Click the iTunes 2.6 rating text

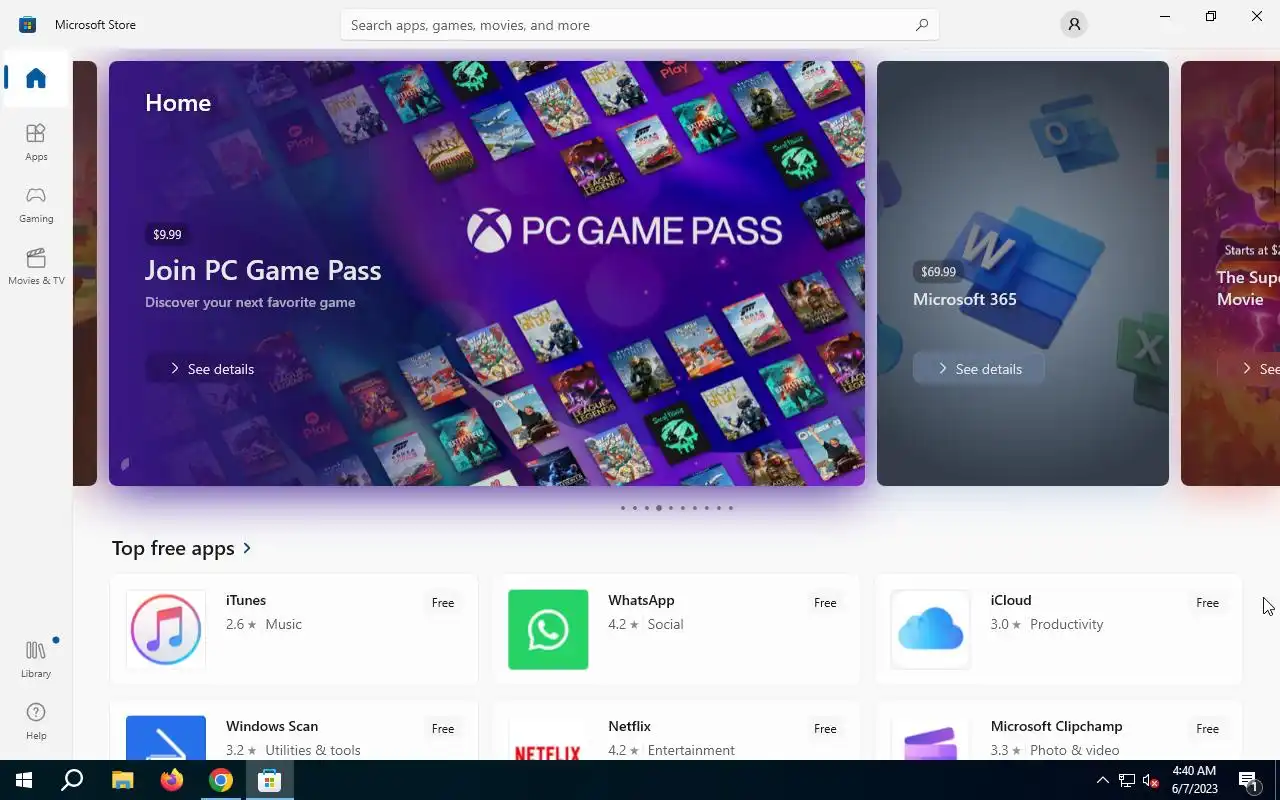241,624
